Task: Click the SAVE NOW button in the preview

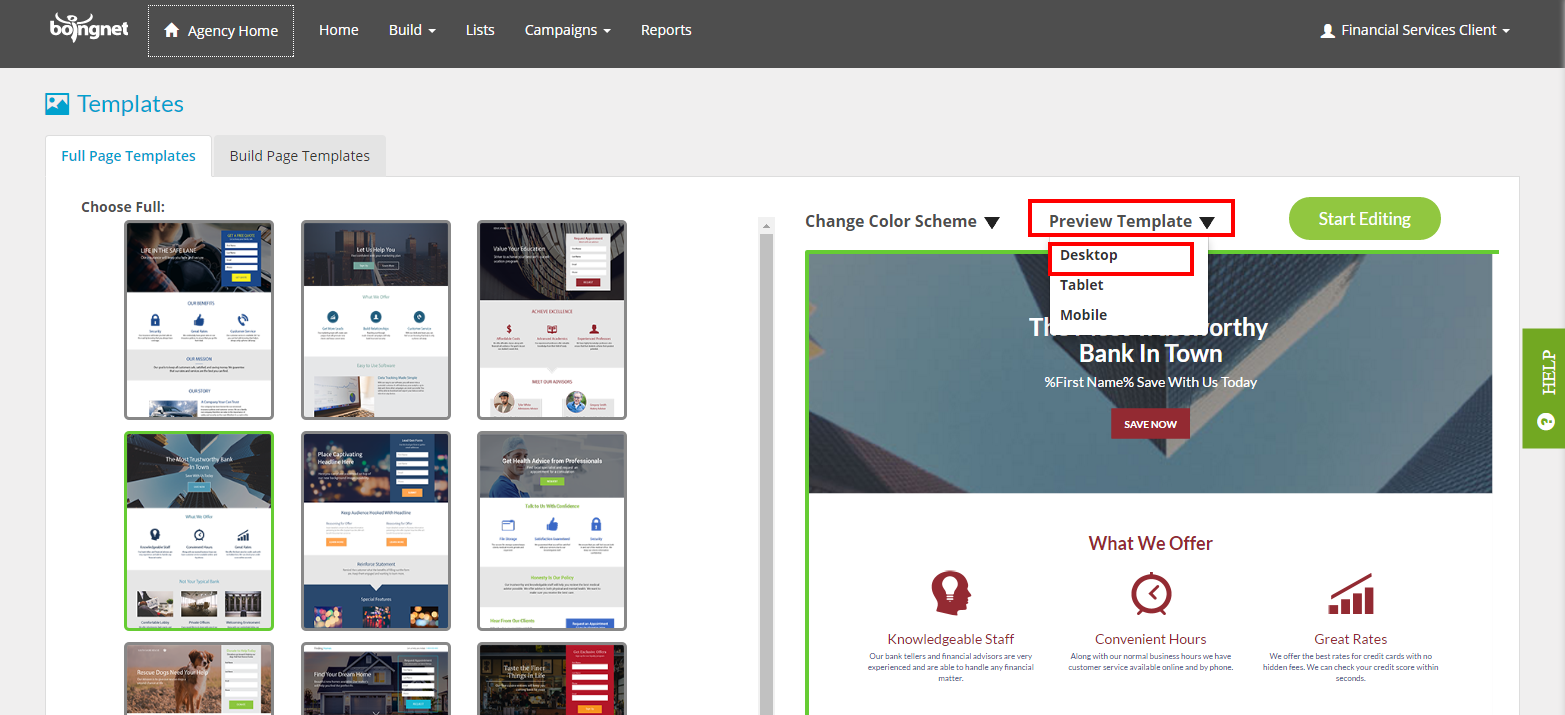Action: click(1150, 424)
